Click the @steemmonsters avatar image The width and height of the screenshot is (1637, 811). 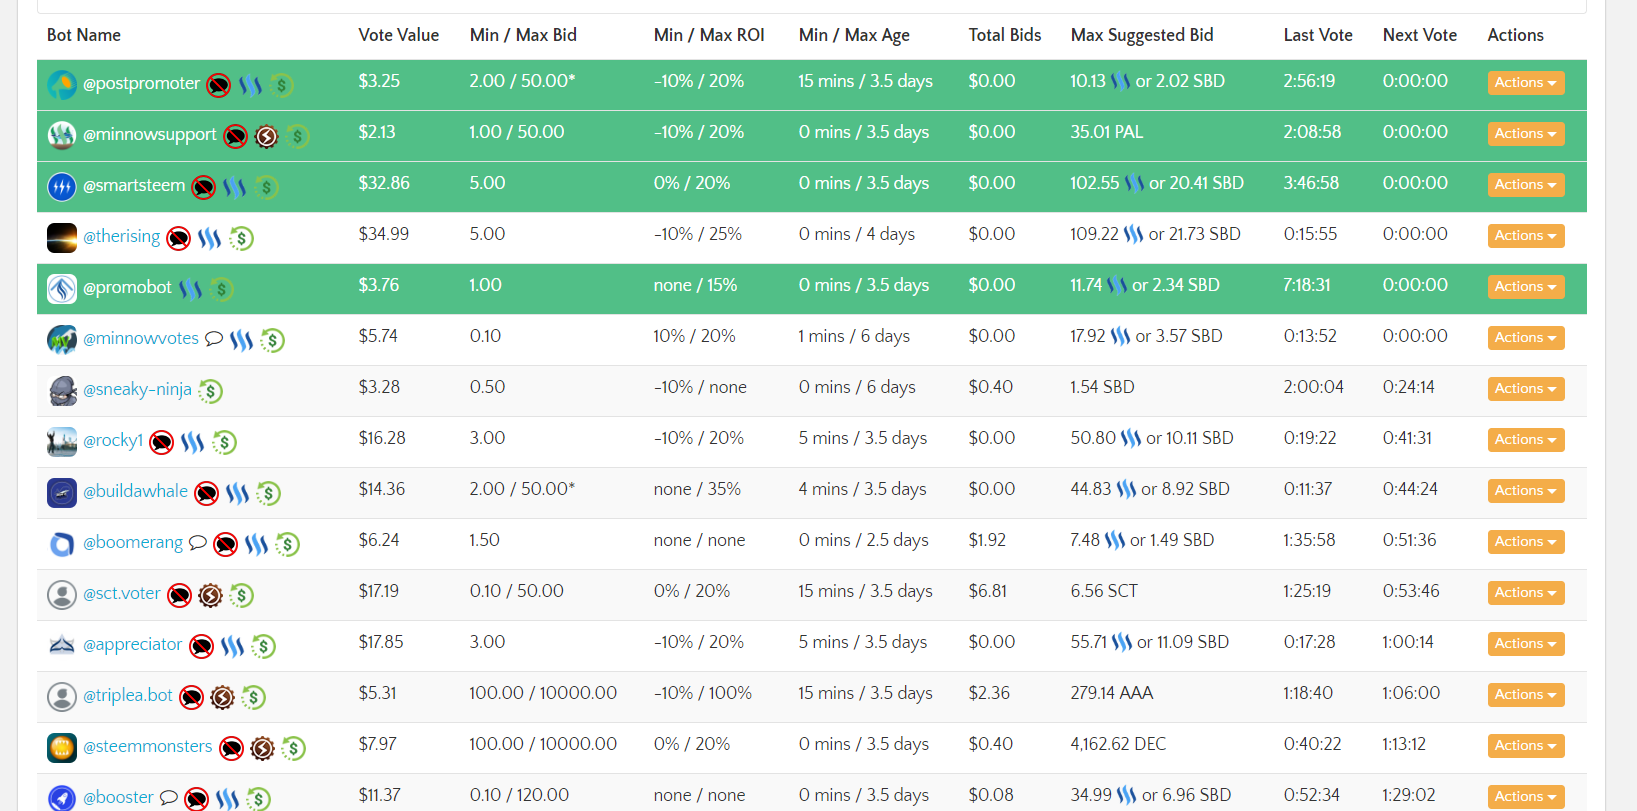(x=62, y=747)
